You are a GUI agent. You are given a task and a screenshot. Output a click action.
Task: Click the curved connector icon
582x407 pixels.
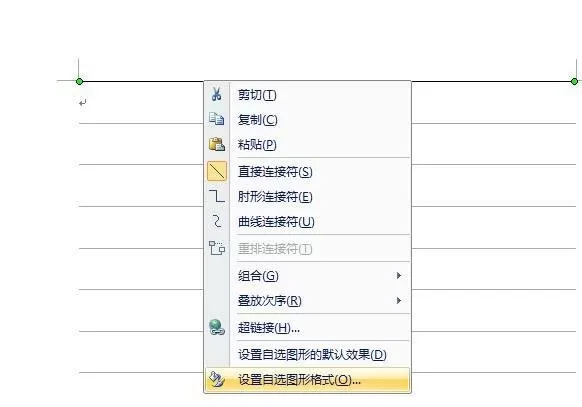pyautogui.click(x=217, y=221)
